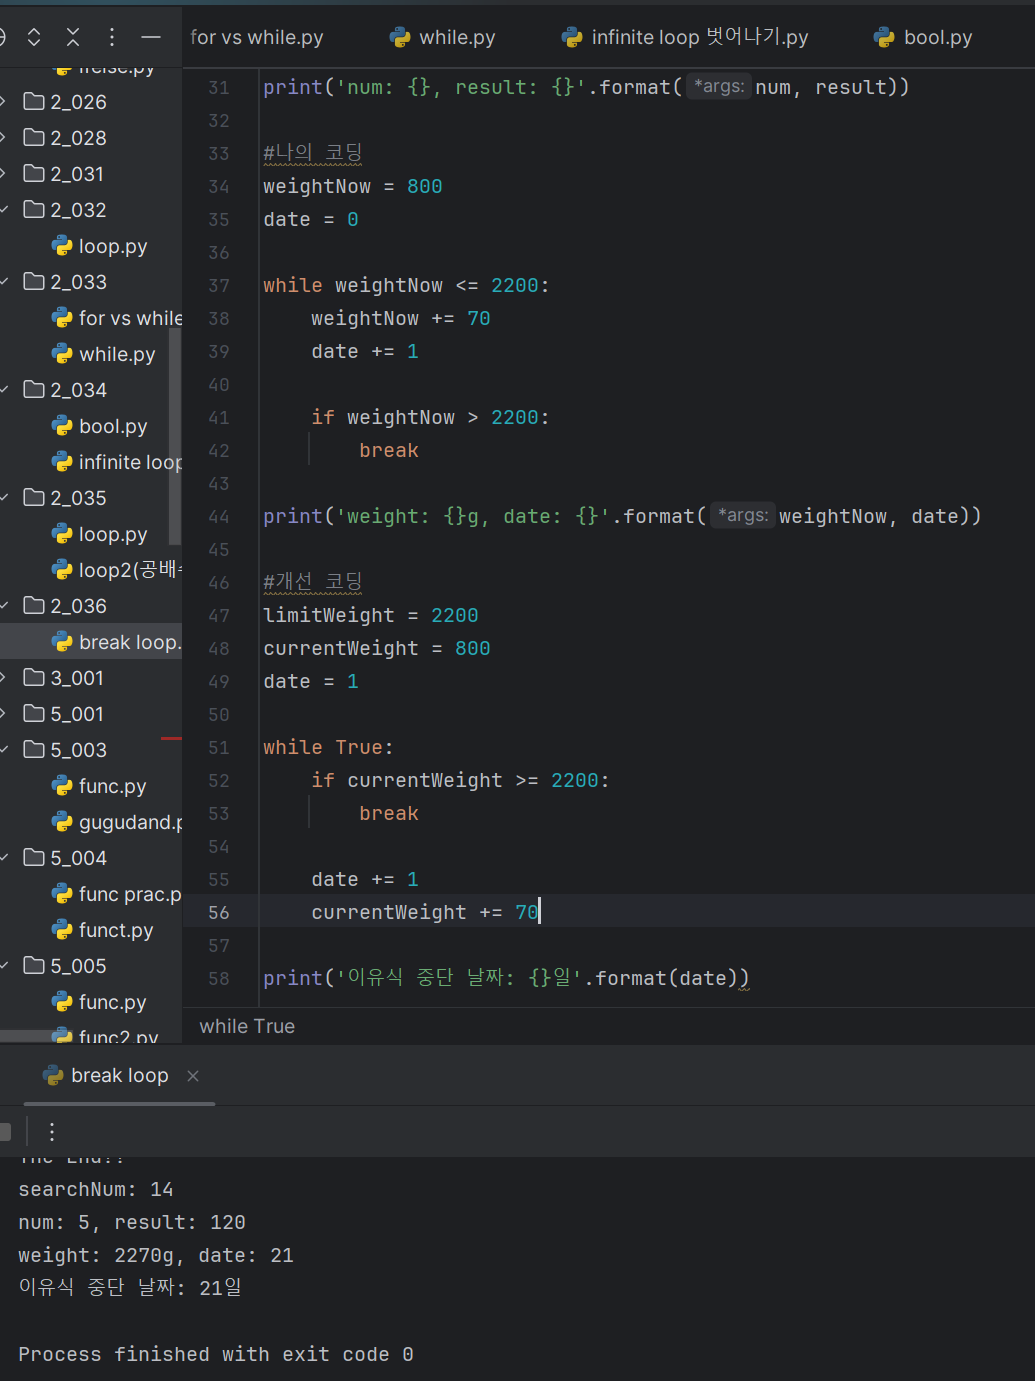
Task: Collapse folder 2_032
Action: (x=4, y=210)
